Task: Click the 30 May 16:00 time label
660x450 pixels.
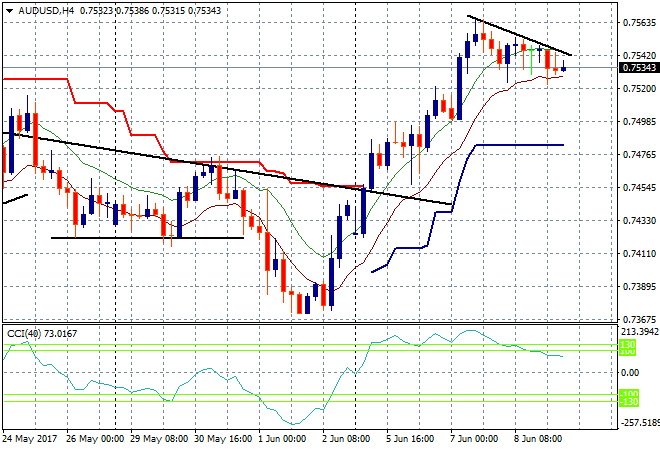Action: point(223,439)
